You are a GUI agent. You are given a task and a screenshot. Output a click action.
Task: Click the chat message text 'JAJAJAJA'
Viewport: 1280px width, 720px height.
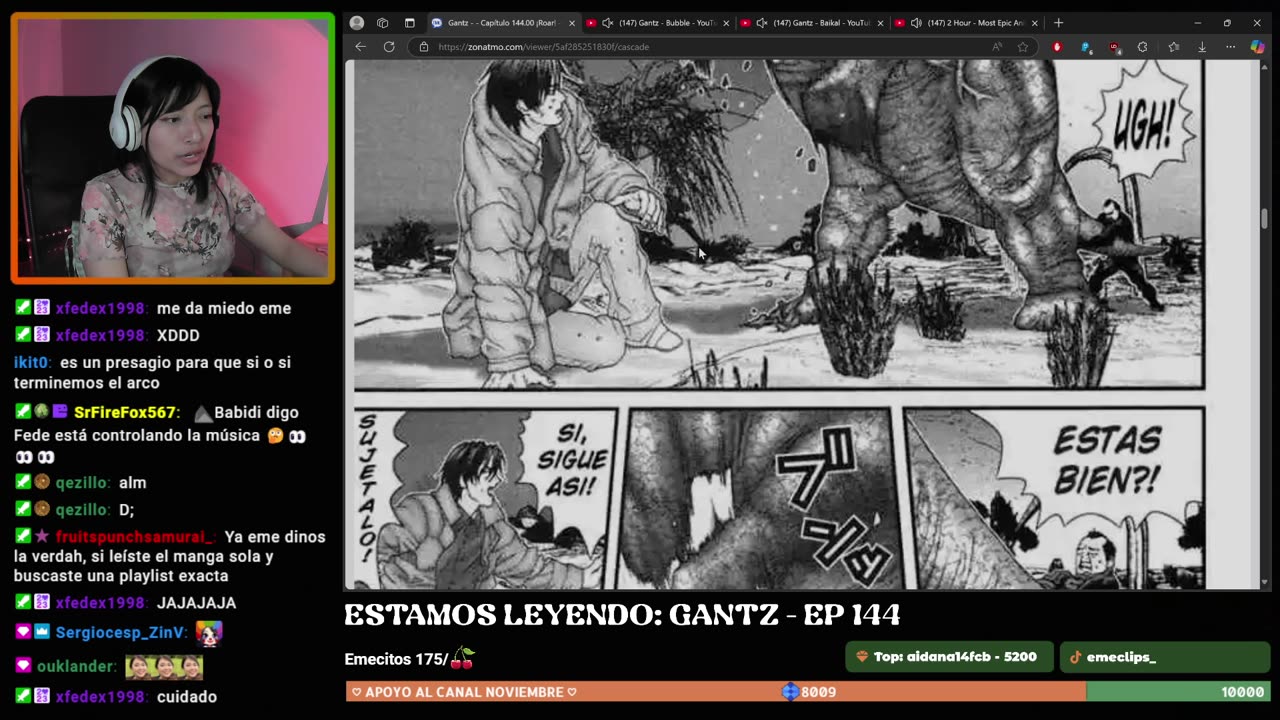(x=196, y=603)
